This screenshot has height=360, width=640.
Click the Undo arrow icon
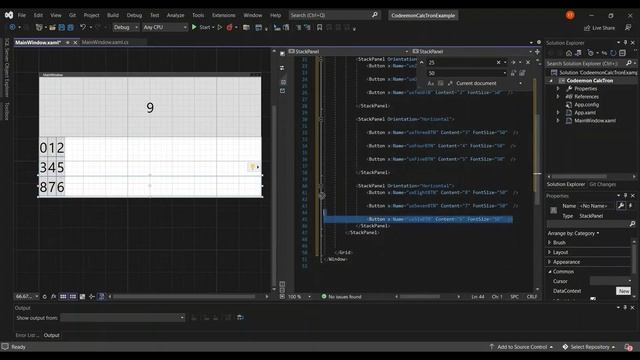83,27
